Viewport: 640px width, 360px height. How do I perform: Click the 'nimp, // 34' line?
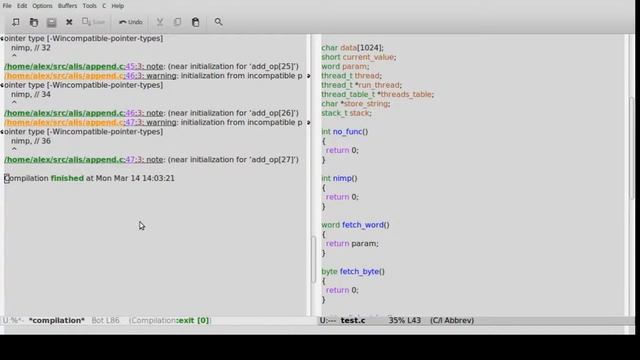(x=31, y=94)
